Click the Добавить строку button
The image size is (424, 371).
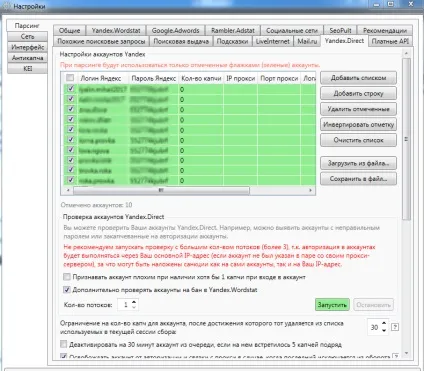[358, 93]
